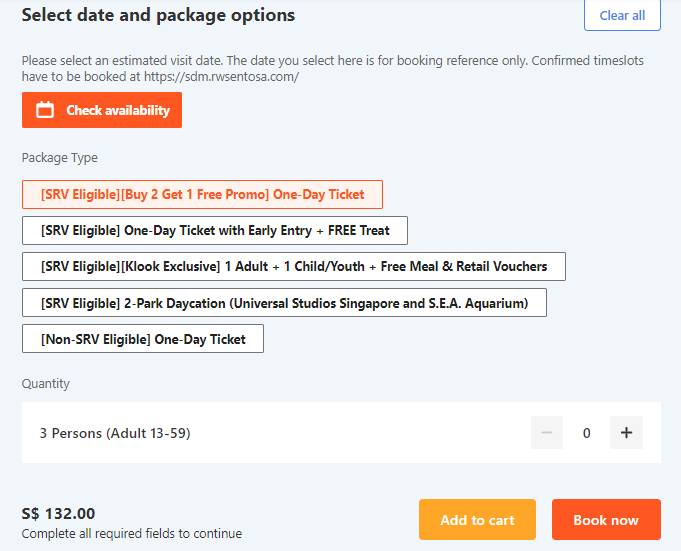Screen dimensions: 681x551
Task: Click the calendar icon on Check availability
Action: click(x=45, y=110)
